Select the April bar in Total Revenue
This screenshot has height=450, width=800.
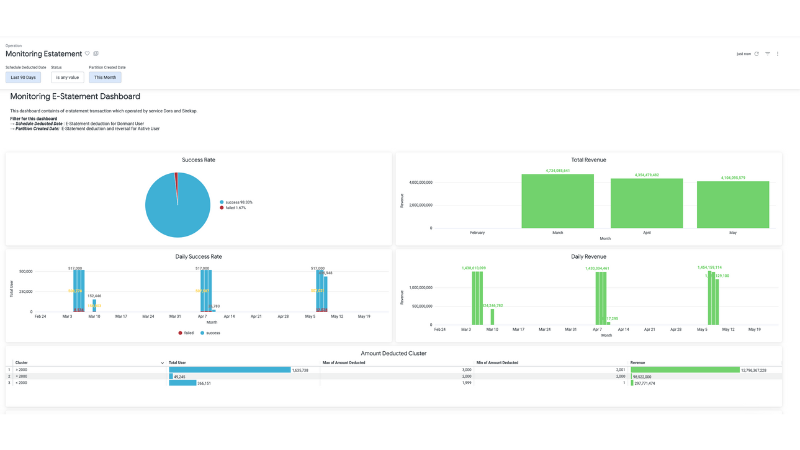[646, 203]
